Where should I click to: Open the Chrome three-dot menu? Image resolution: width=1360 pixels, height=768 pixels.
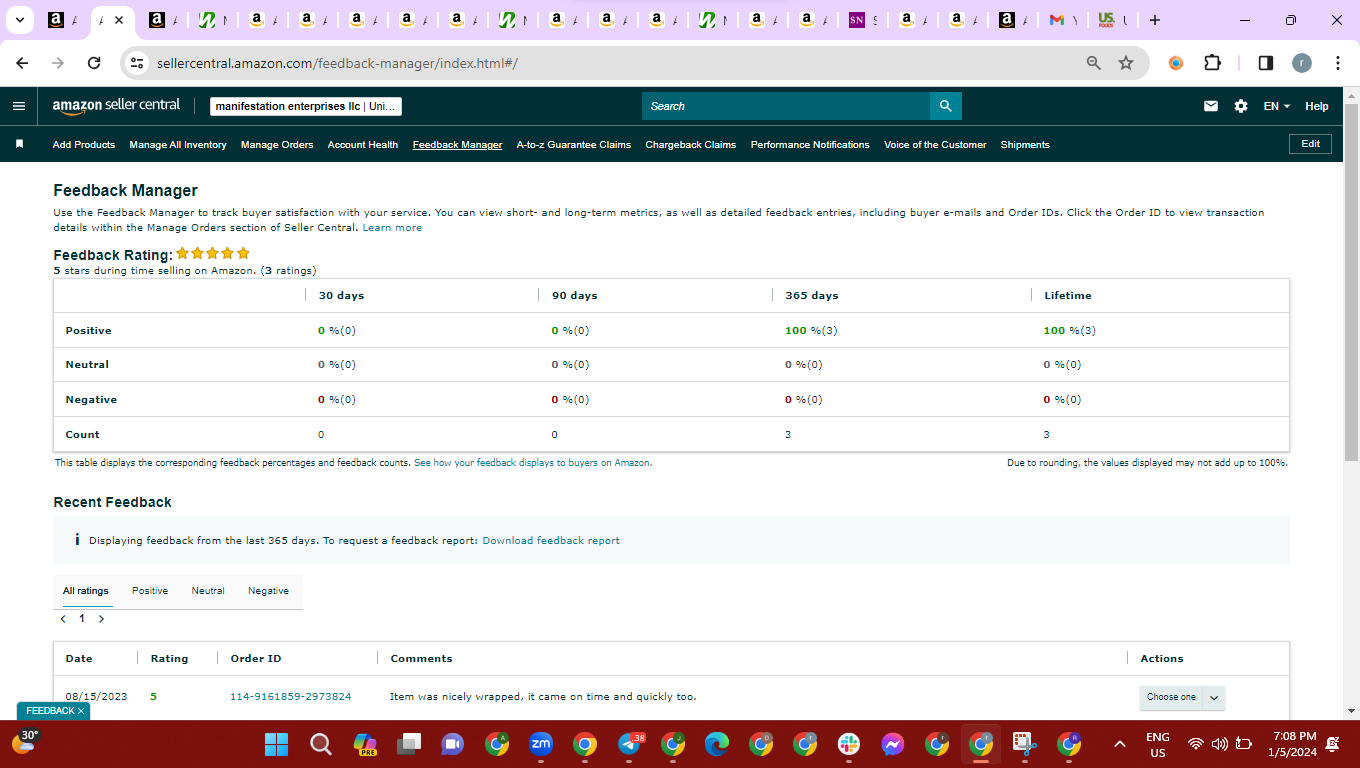[x=1337, y=63]
